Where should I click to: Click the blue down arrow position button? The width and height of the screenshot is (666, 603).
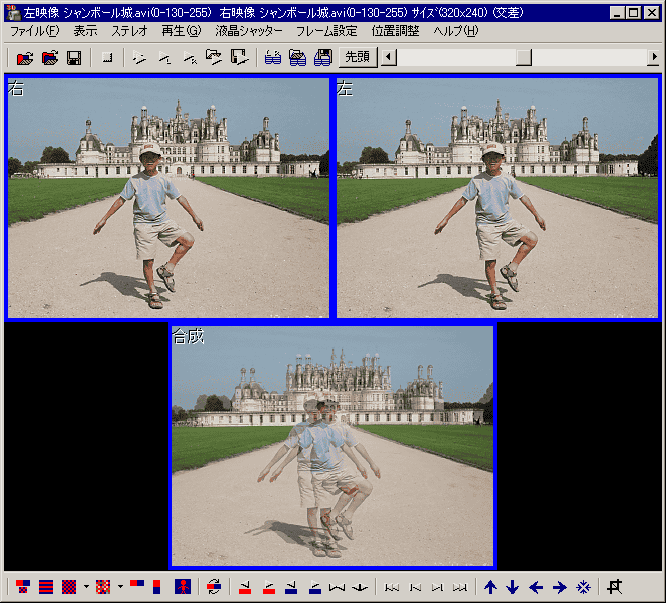point(513,587)
